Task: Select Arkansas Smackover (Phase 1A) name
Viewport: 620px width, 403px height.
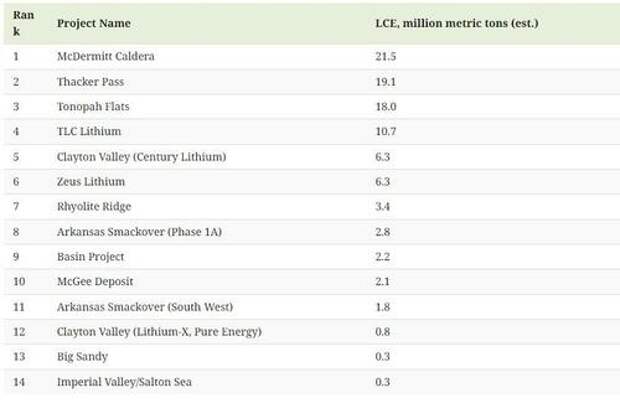Action: 138,231
